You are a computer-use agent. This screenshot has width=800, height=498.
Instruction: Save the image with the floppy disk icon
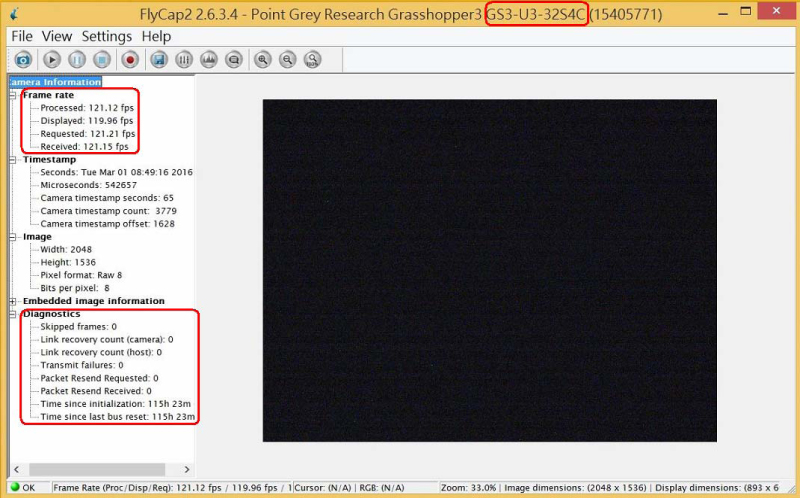coord(158,60)
